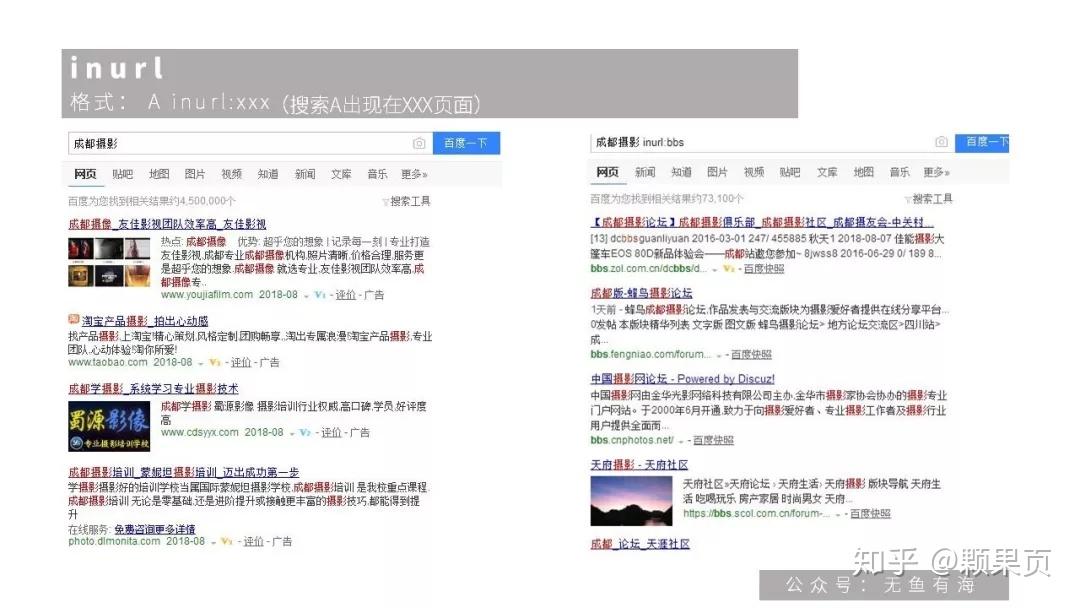Switch to the 图片 tab on the right page
The image size is (1080, 608).
click(719, 171)
